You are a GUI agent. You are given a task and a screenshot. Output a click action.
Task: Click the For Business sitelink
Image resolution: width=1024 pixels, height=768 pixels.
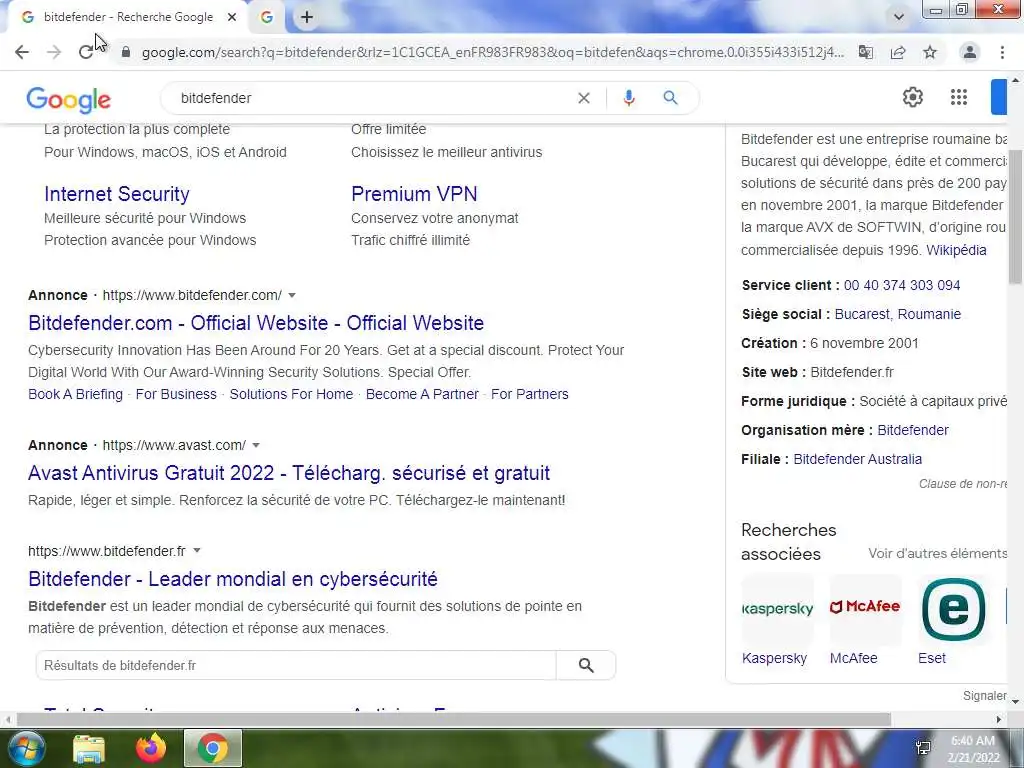point(176,394)
